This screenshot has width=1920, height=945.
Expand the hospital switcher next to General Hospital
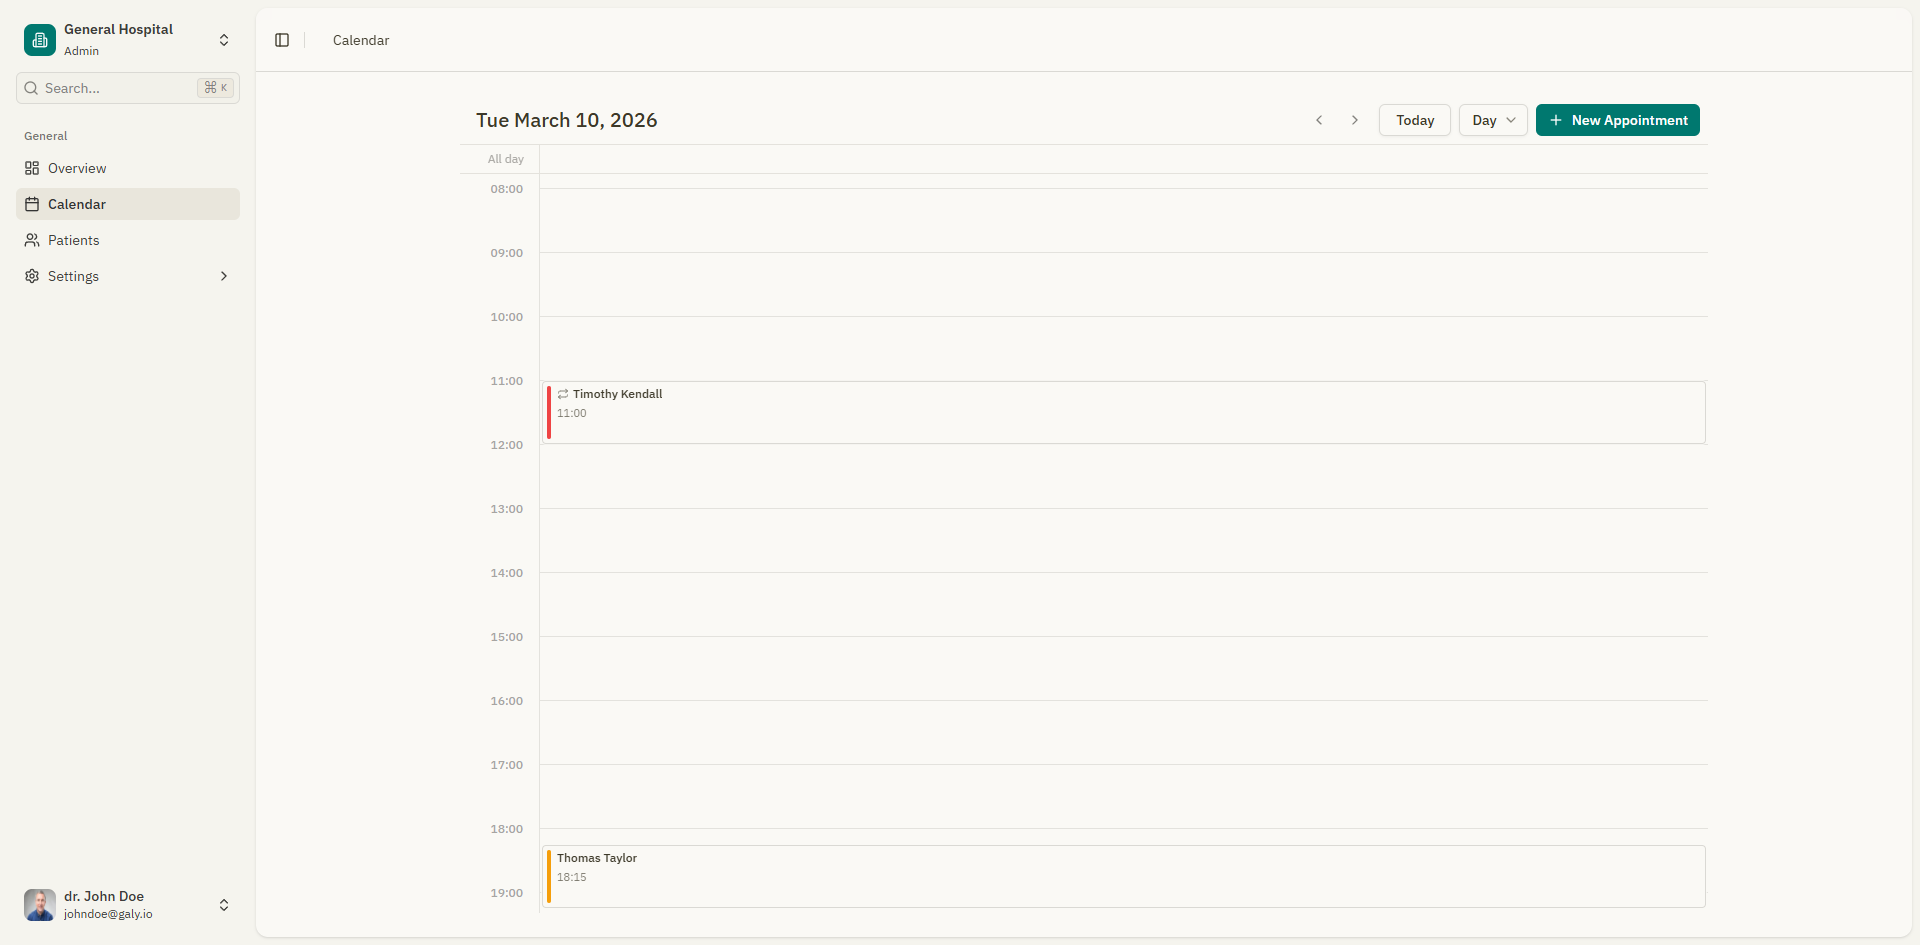pyautogui.click(x=224, y=40)
